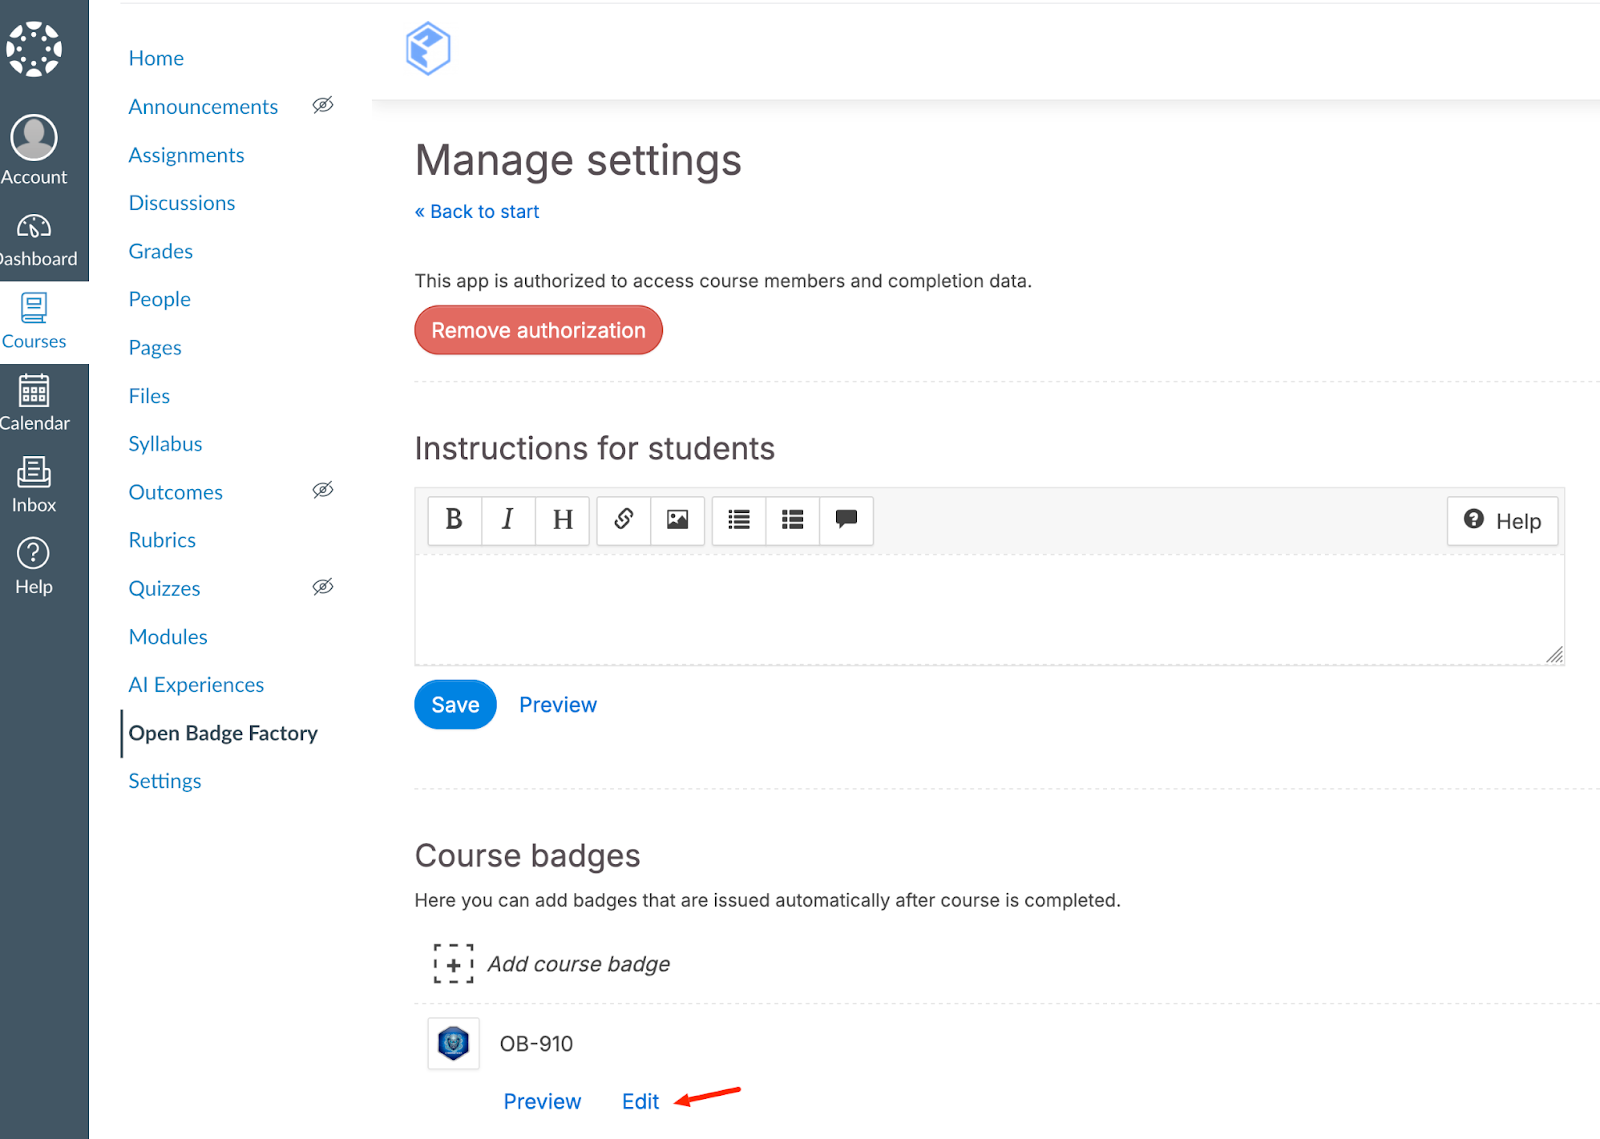This screenshot has height=1139, width=1600.
Task: Go to Modules in the course menu
Action: pyautogui.click(x=168, y=637)
